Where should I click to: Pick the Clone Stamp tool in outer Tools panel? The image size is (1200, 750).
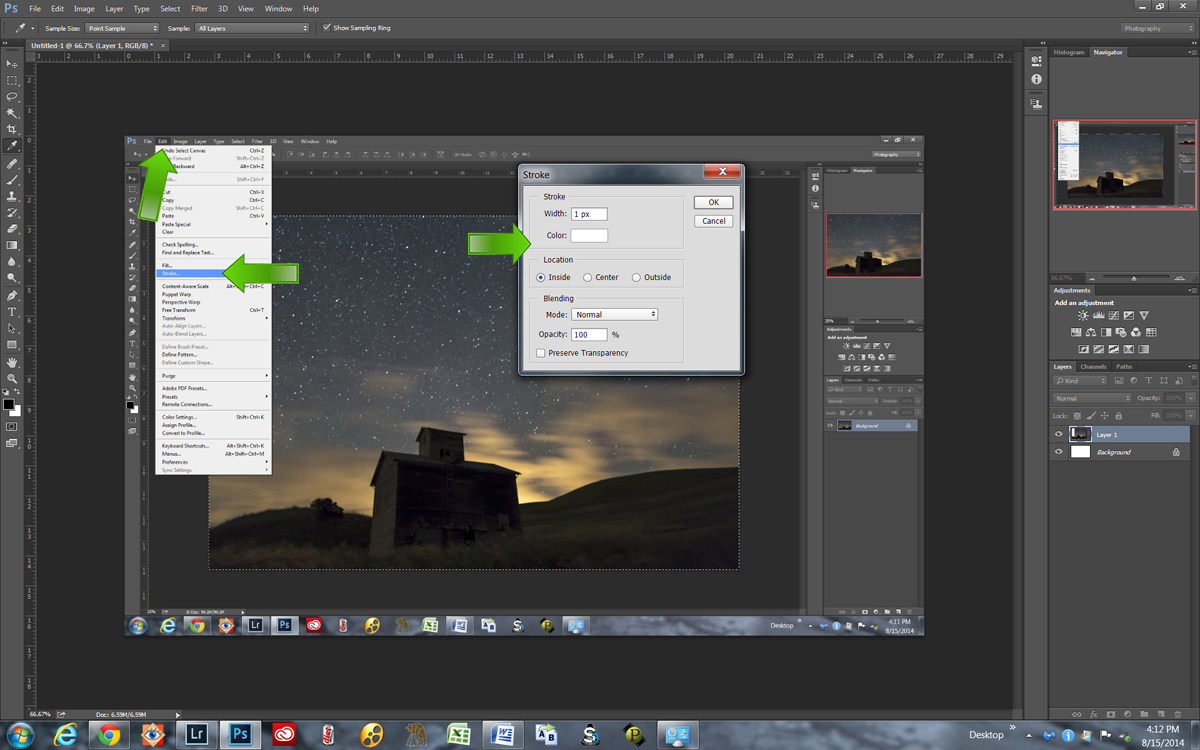coord(13,197)
